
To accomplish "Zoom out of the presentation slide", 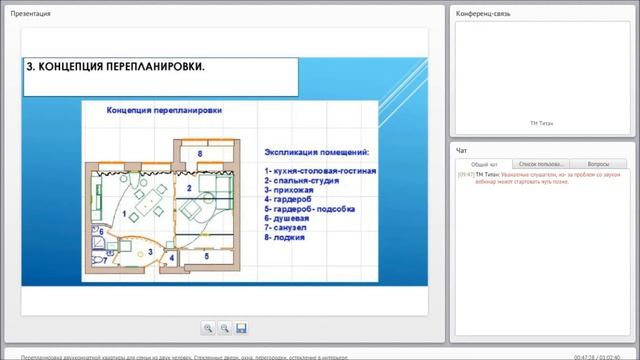I will pyautogui.click(x=224, y=328).
